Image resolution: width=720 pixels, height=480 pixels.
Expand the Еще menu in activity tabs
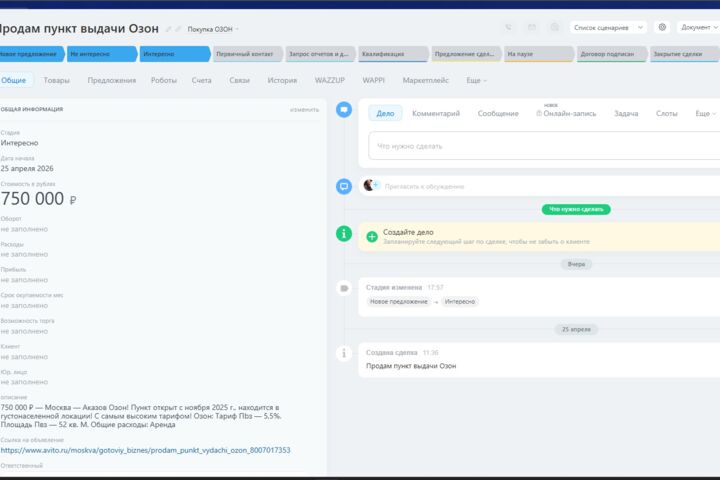point(706,113)
